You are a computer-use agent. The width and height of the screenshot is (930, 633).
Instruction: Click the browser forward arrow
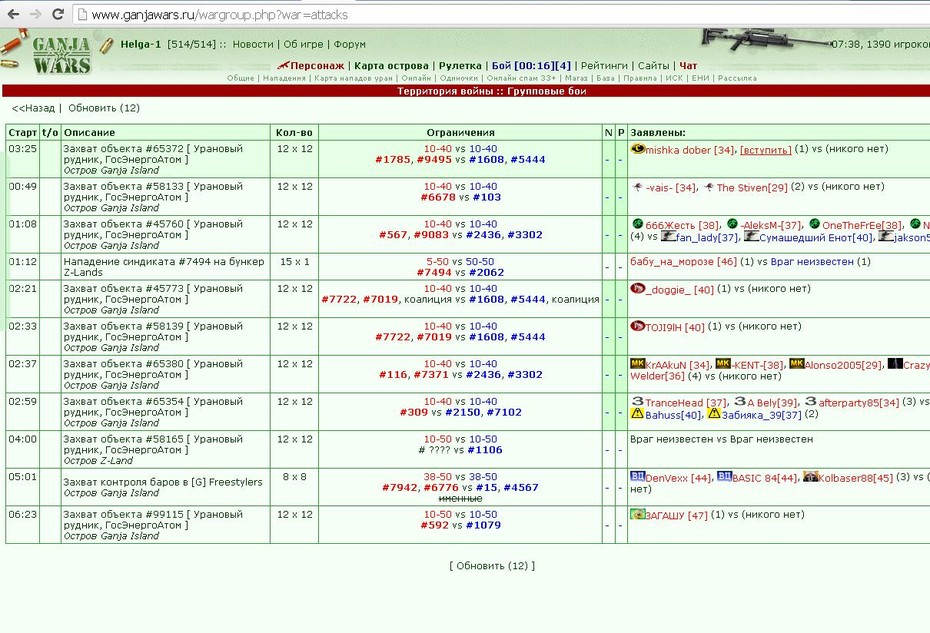pos(36,14)
